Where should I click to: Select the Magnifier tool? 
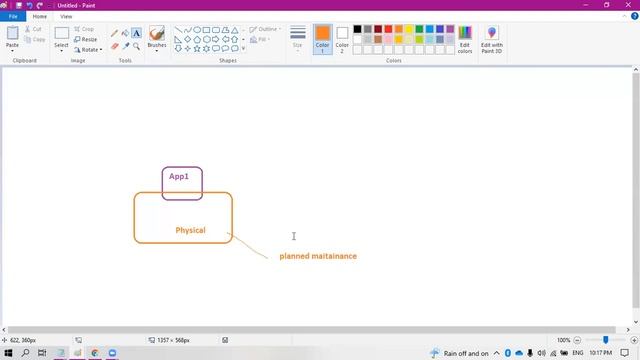pos(136,46)
